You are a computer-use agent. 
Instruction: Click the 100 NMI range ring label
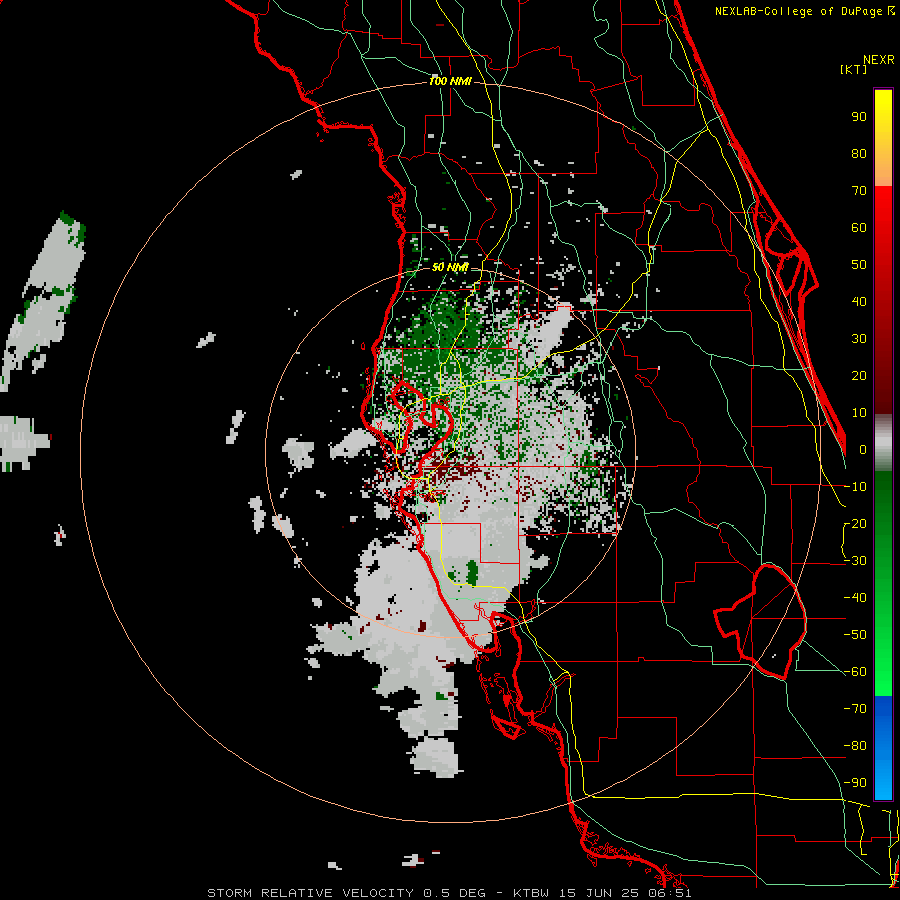coord(450,81)
